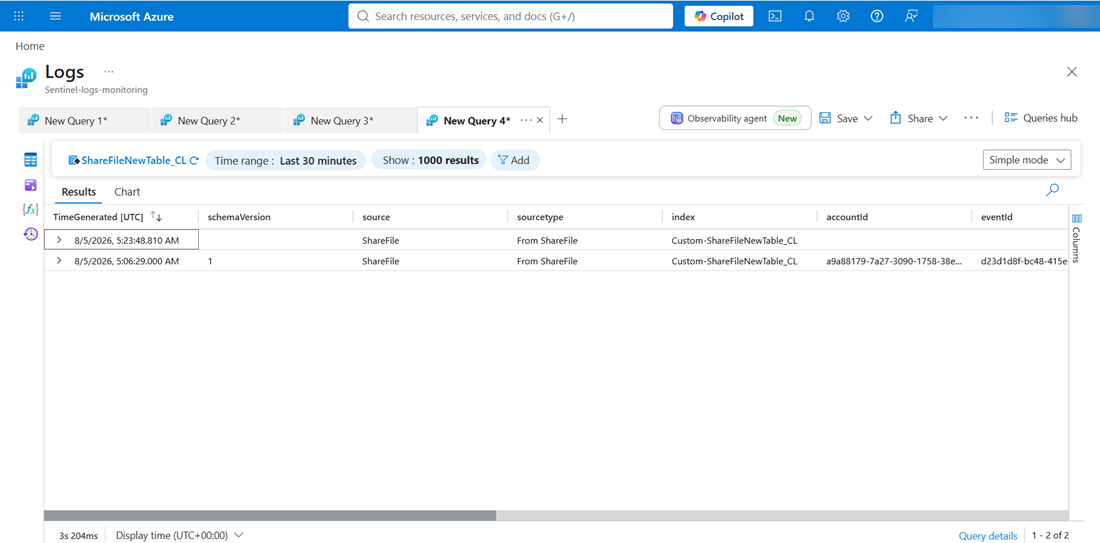Open the Observability agent

coord(735,118)
